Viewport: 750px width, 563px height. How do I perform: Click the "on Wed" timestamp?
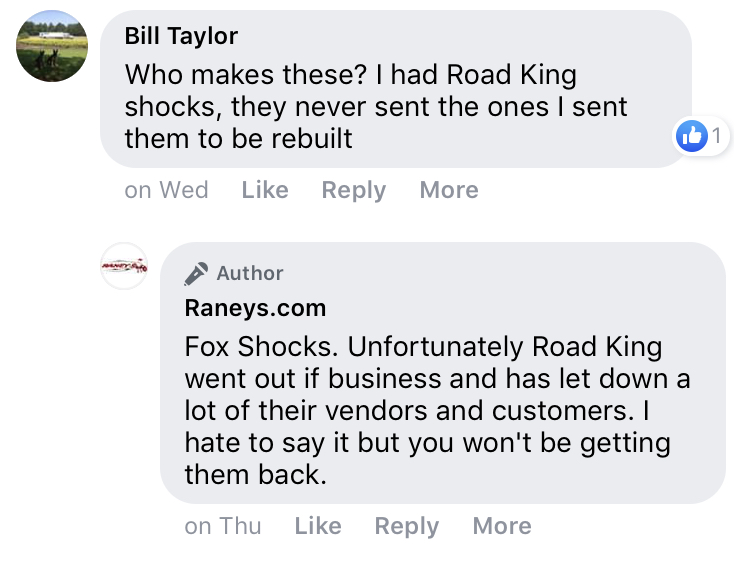pyautogui.click(x=166, y=190)
